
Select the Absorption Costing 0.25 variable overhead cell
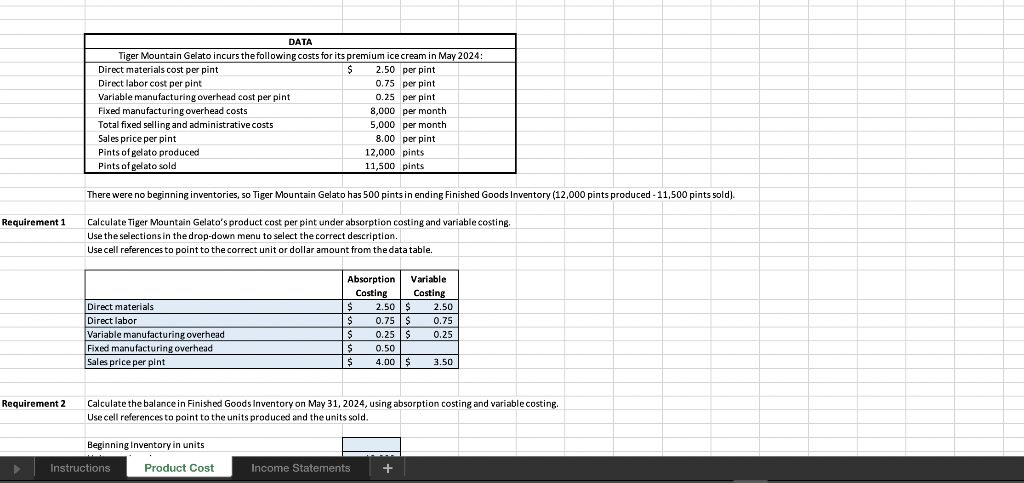[x=372, y=334]
